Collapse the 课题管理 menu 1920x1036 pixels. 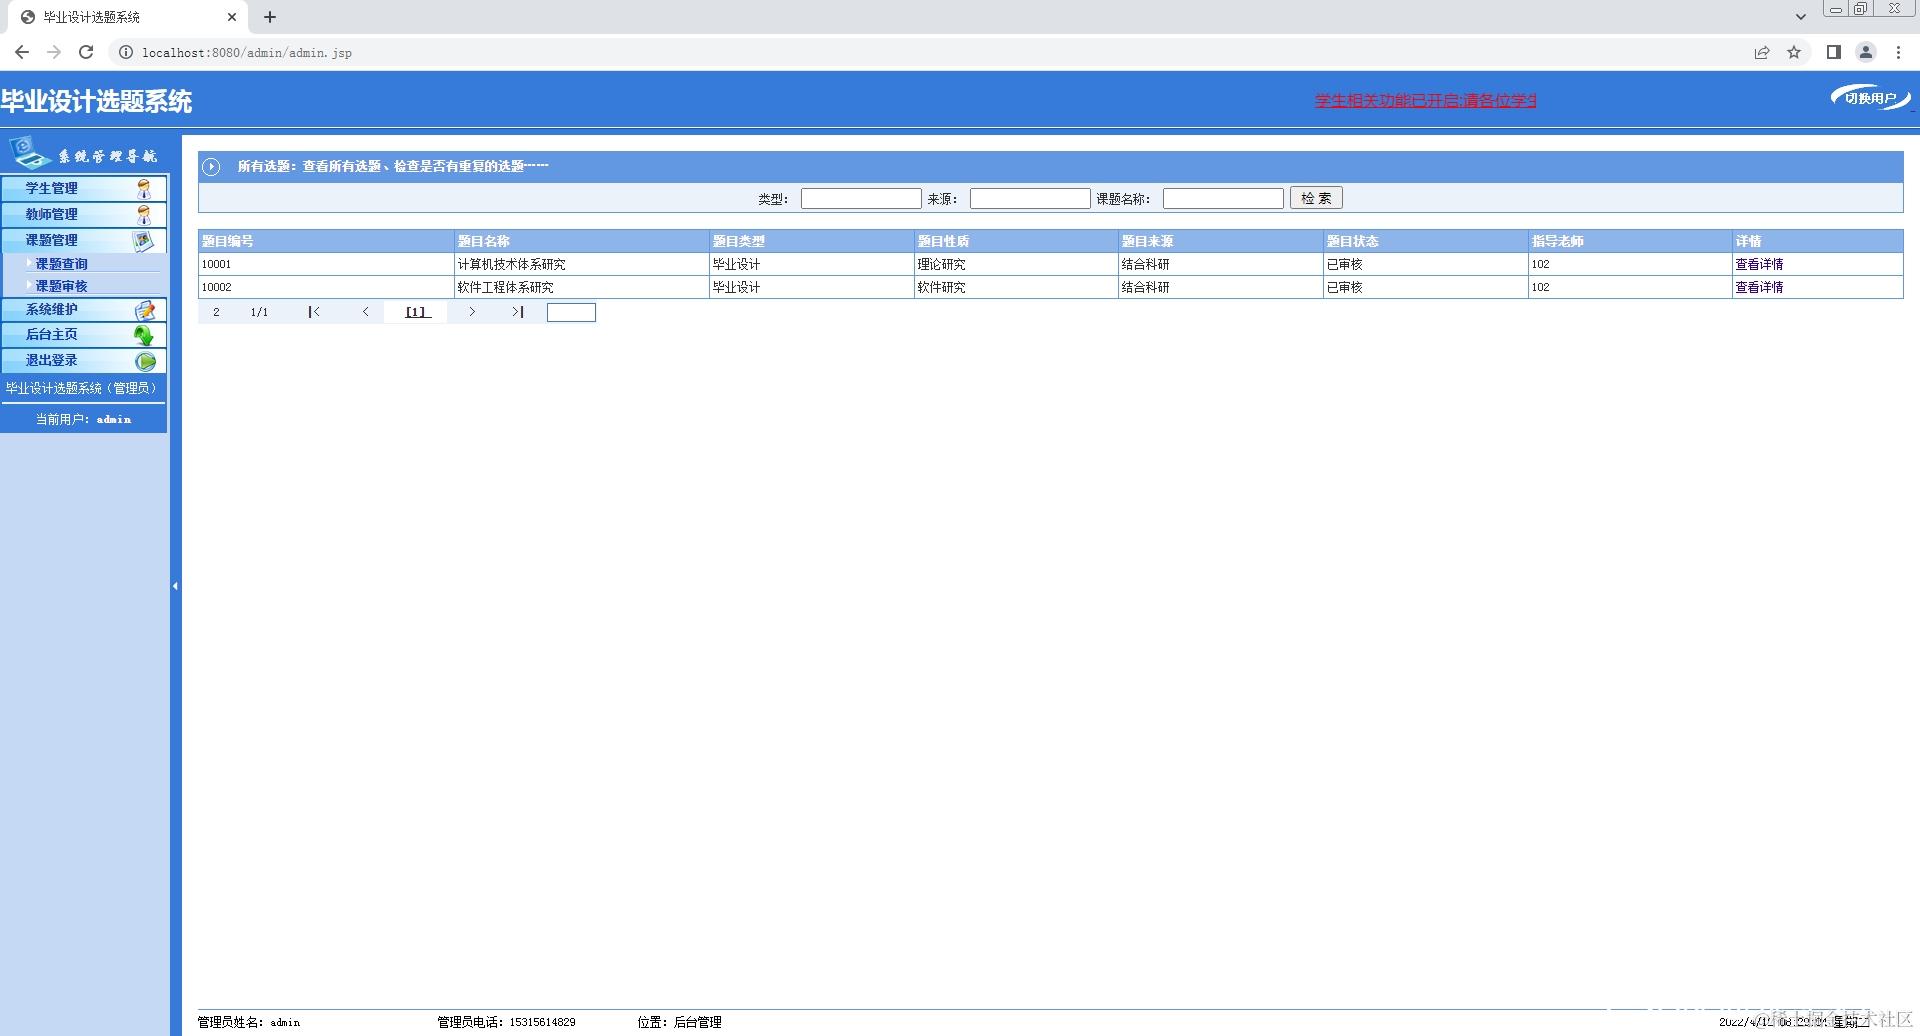84,240
